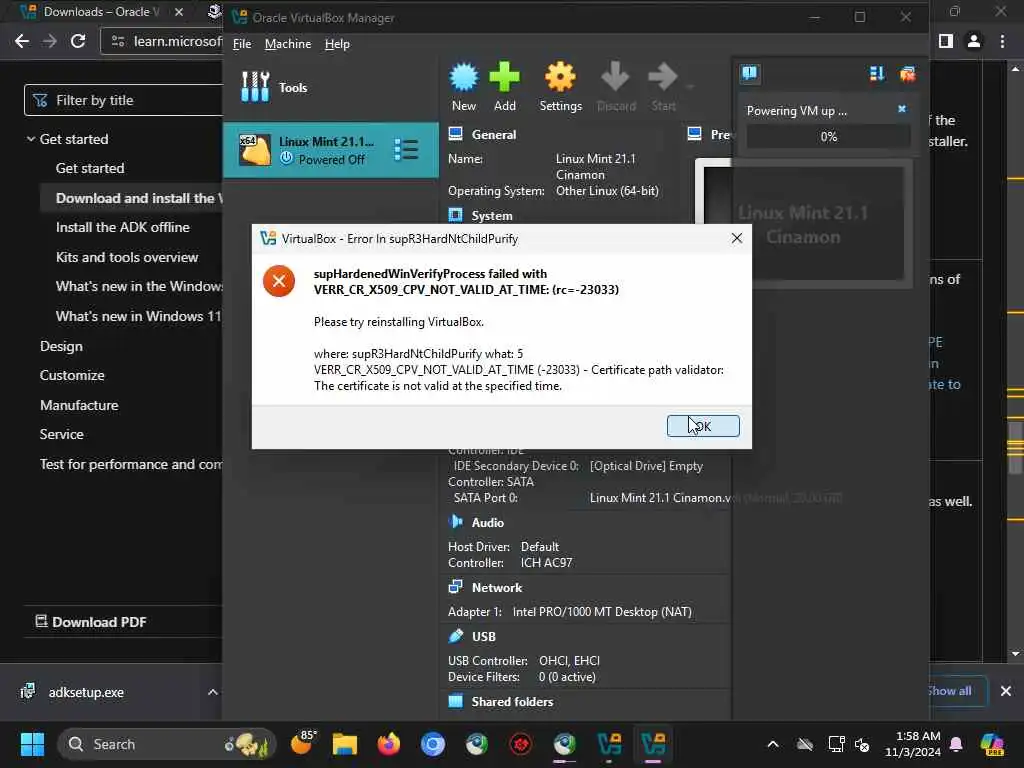Click the browser address bar

coord(163,41)
